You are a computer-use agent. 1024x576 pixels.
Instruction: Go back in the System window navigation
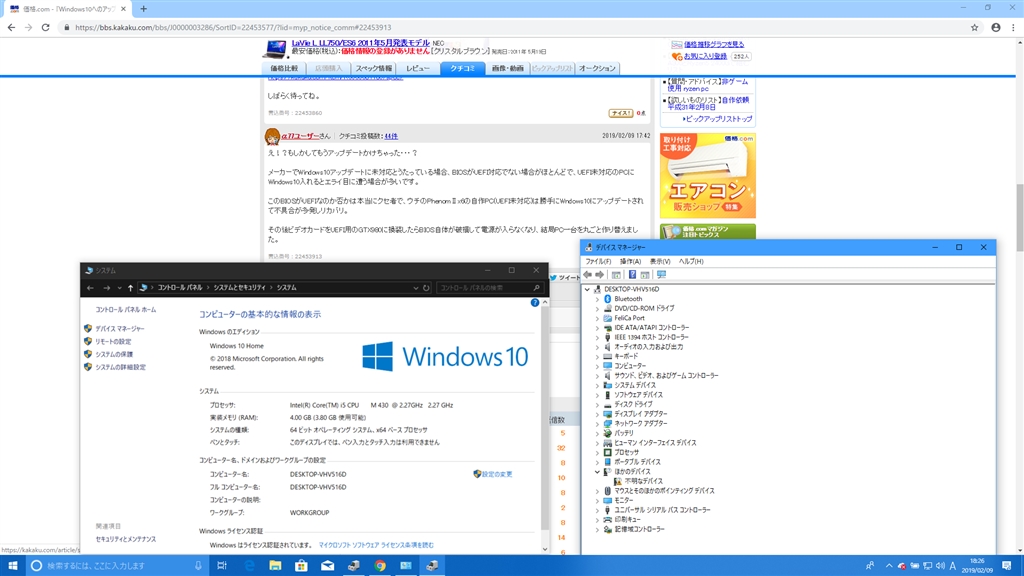click(90, 287)
